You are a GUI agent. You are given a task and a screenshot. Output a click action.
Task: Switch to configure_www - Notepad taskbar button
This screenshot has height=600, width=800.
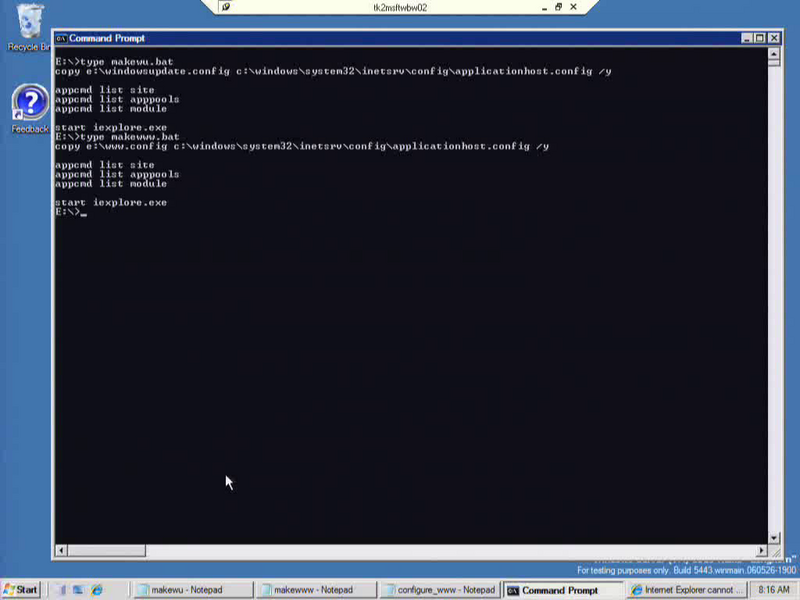[440, 590]
